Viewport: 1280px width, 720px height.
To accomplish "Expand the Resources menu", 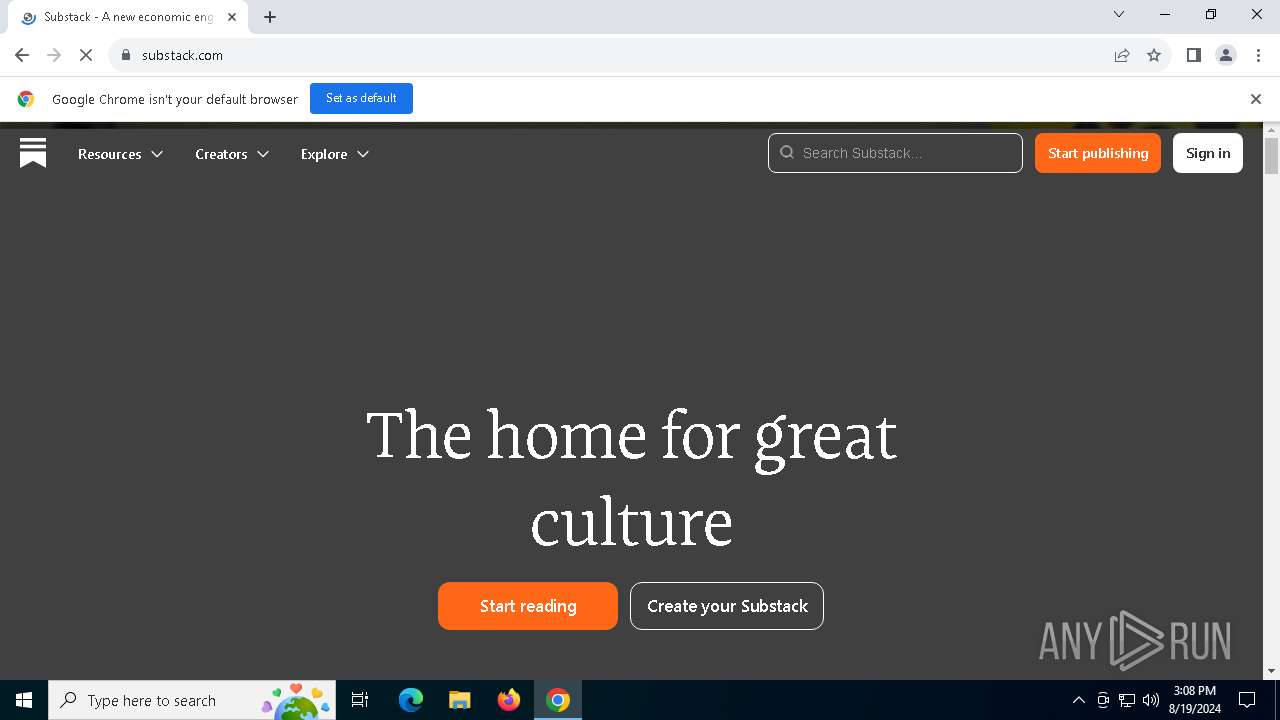I will point(121,154).
